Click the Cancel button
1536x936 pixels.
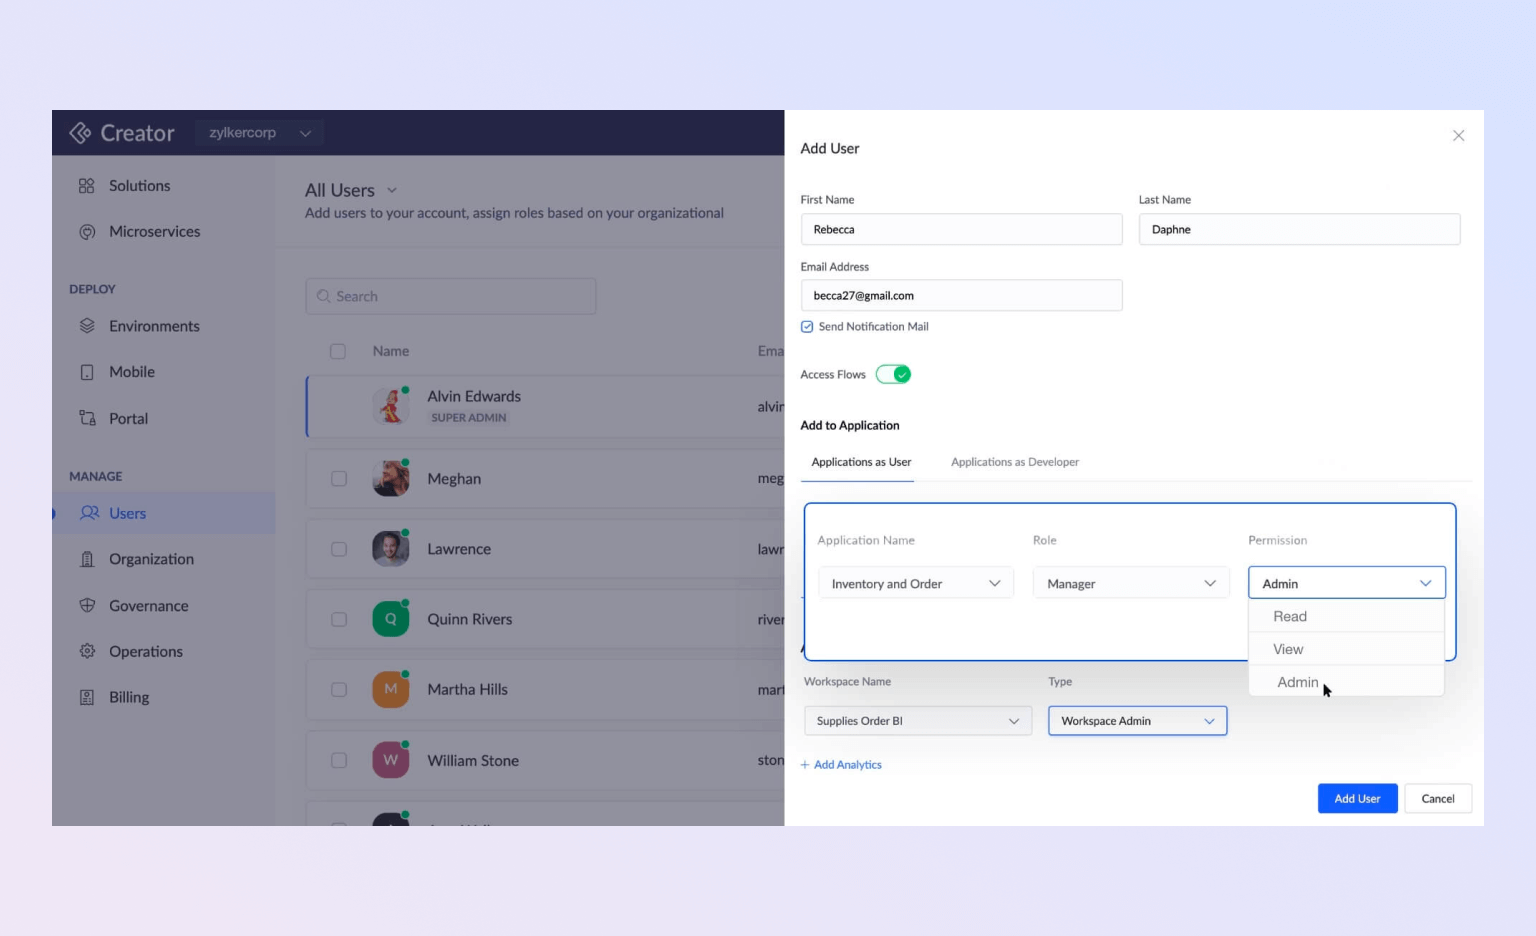1438,798
